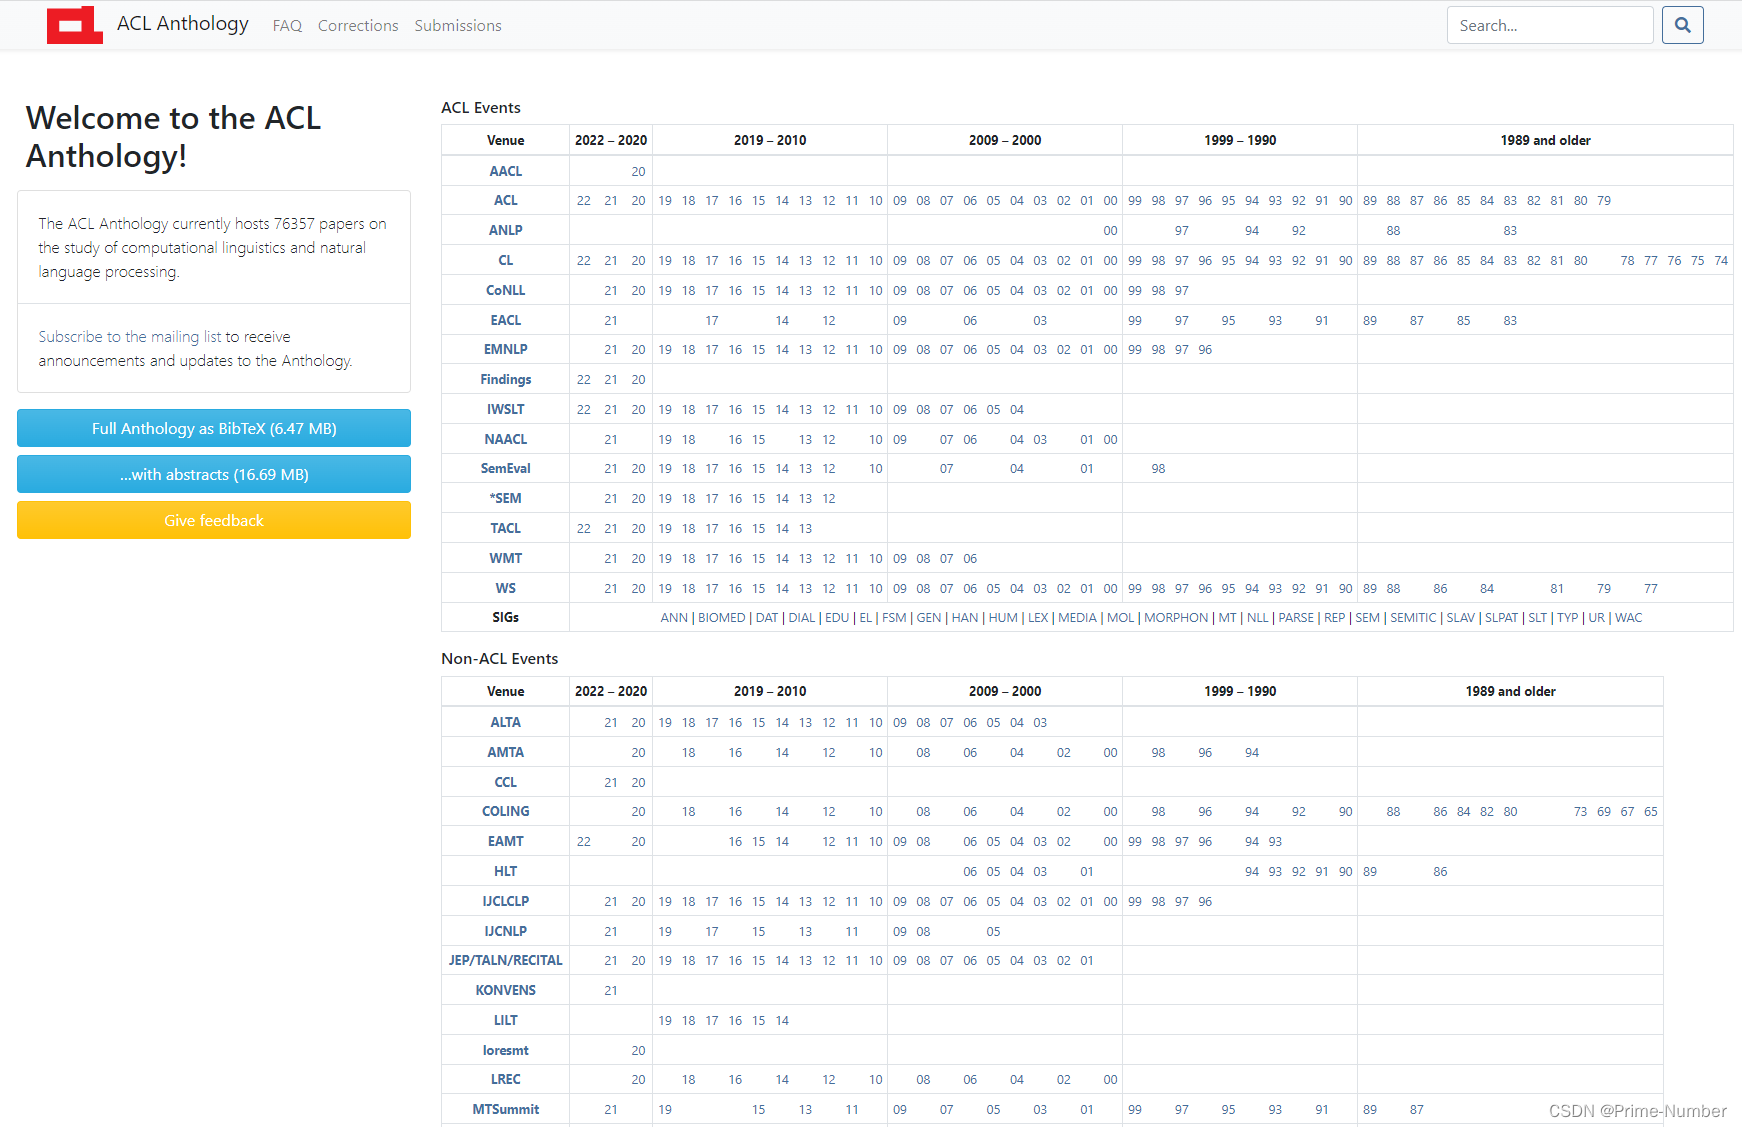
Task: Open ANLP row year 00 link
Action: [1110, 231]
